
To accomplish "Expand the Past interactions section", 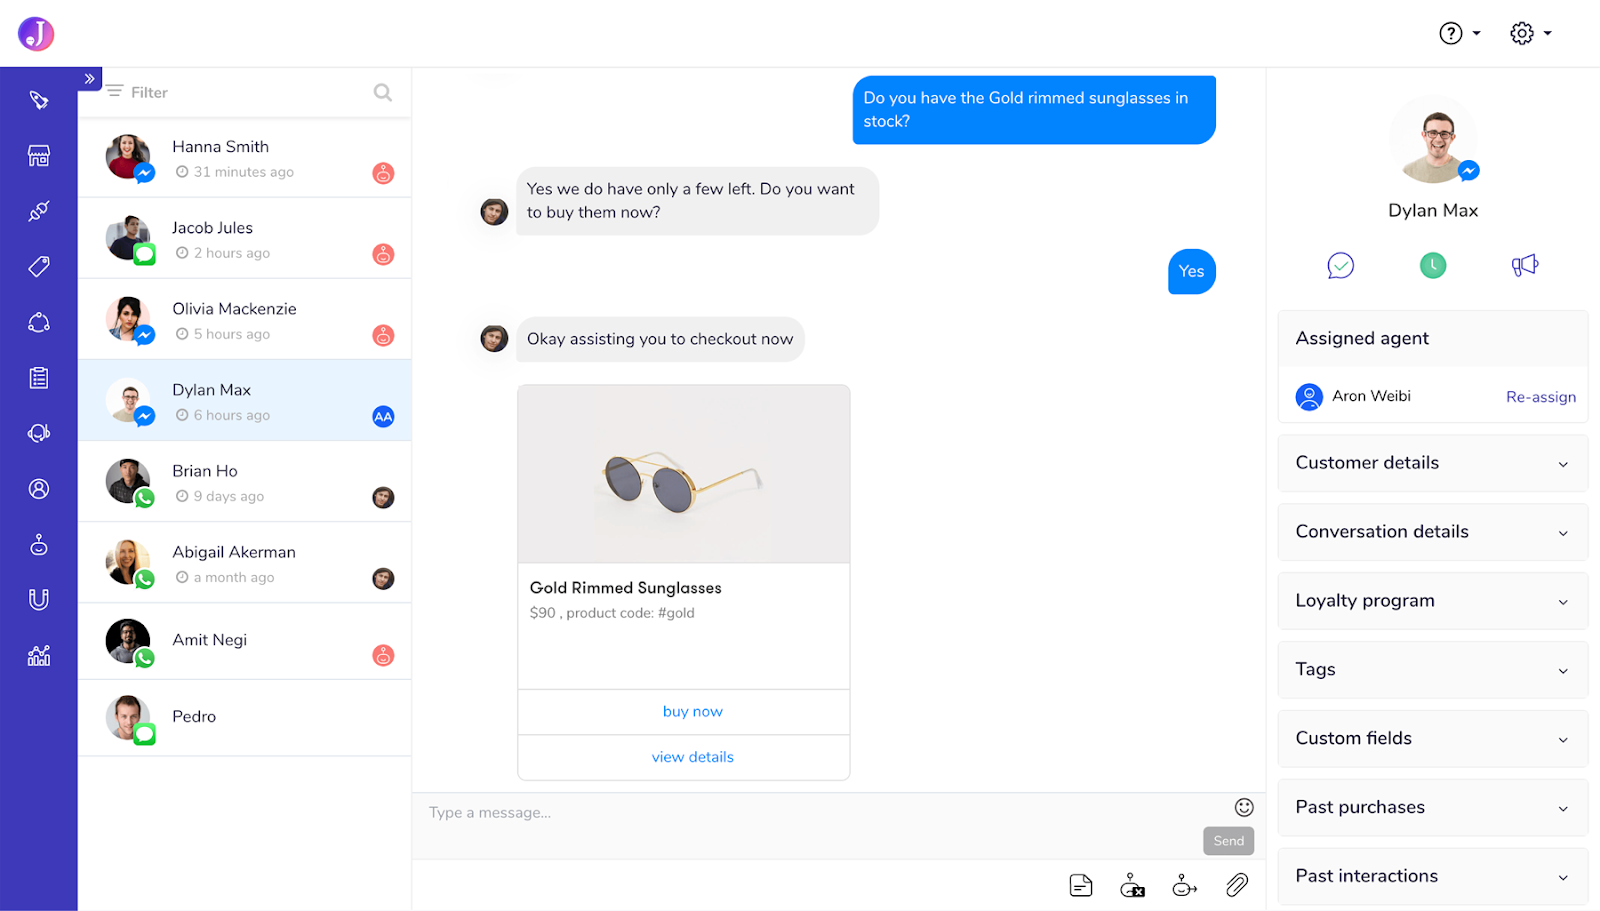I will (x=1433, y=877).
